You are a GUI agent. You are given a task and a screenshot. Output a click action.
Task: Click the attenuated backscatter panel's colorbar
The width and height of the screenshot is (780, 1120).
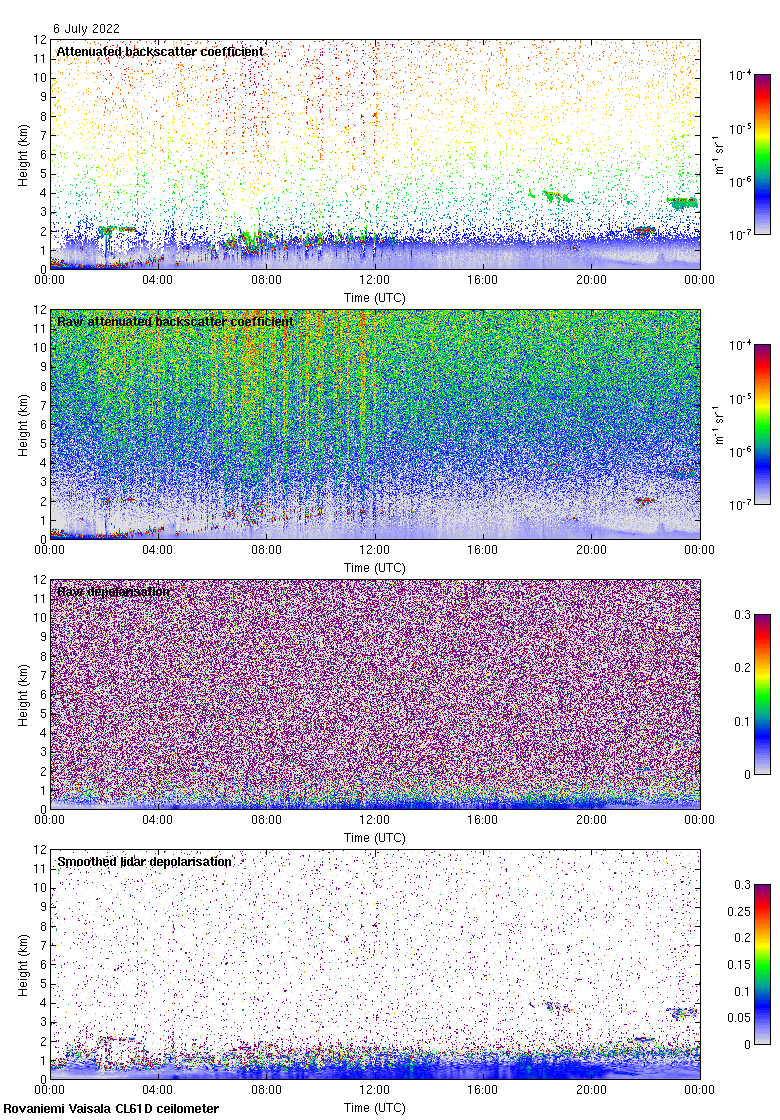[762, 154]
